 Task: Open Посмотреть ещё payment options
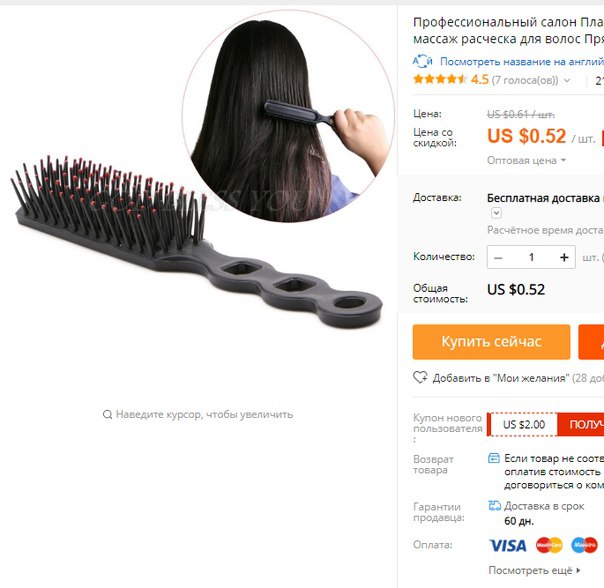point(534,570)
